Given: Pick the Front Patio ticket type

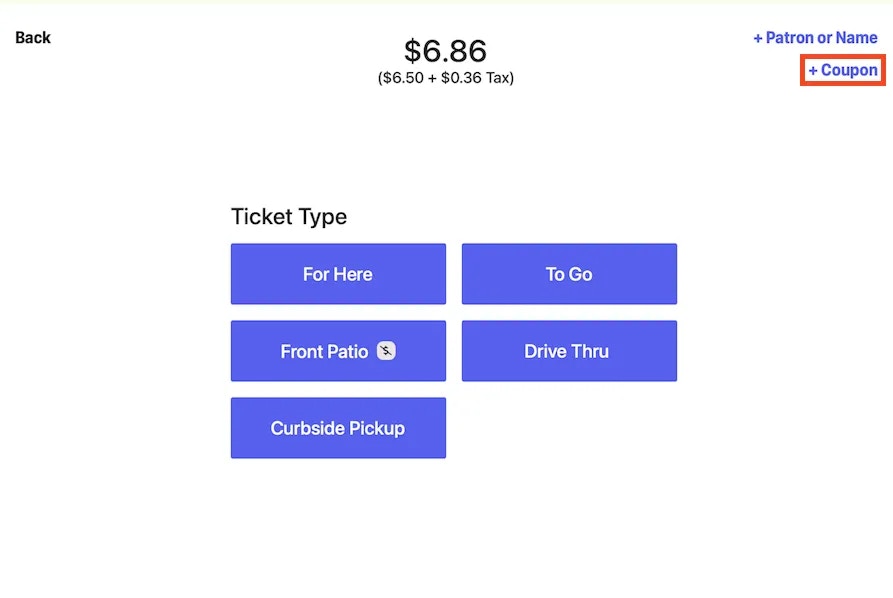Looking at the screenshot, I should point(338,351).
